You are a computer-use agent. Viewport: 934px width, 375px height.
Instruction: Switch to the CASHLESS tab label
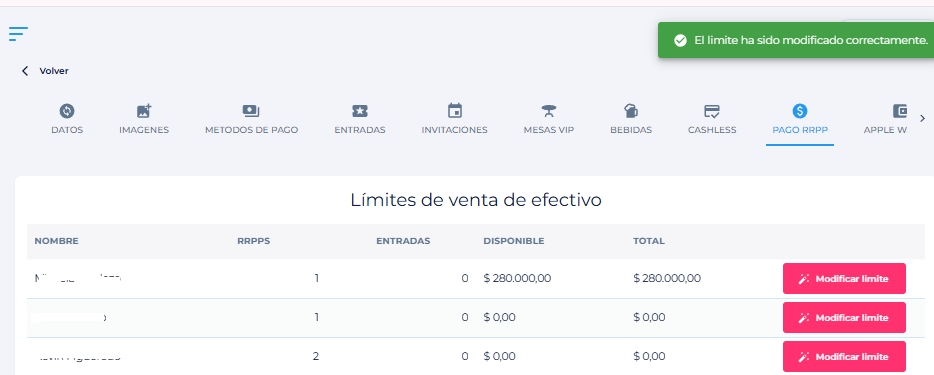pos(712,130)
